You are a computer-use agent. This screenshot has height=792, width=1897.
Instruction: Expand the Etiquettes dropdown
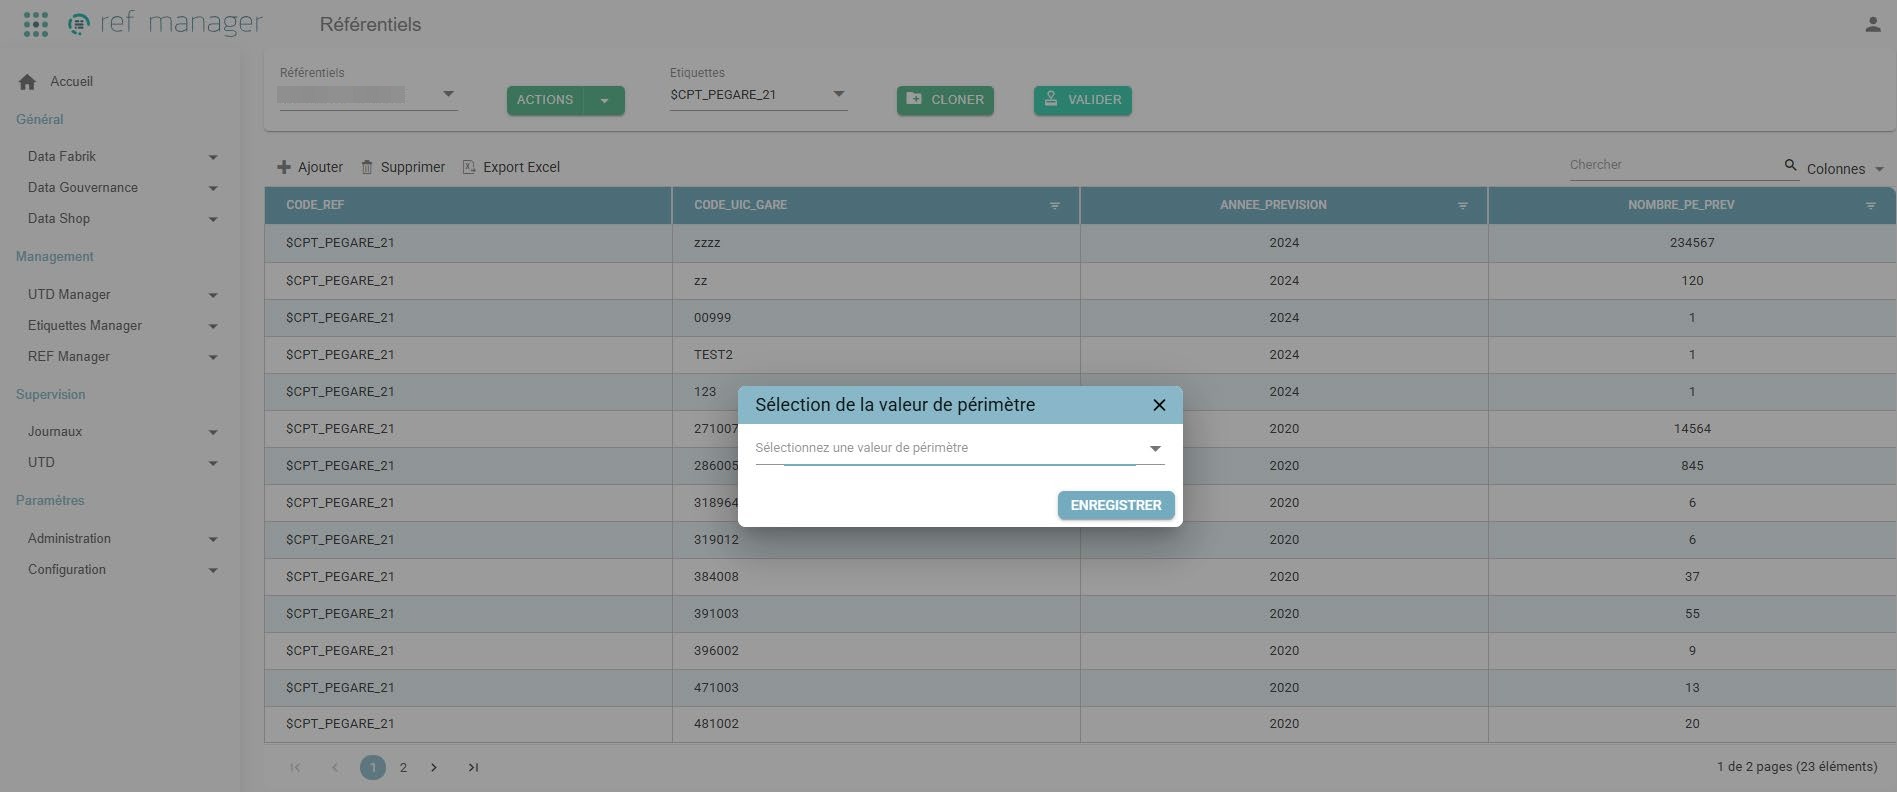[838, 94]
